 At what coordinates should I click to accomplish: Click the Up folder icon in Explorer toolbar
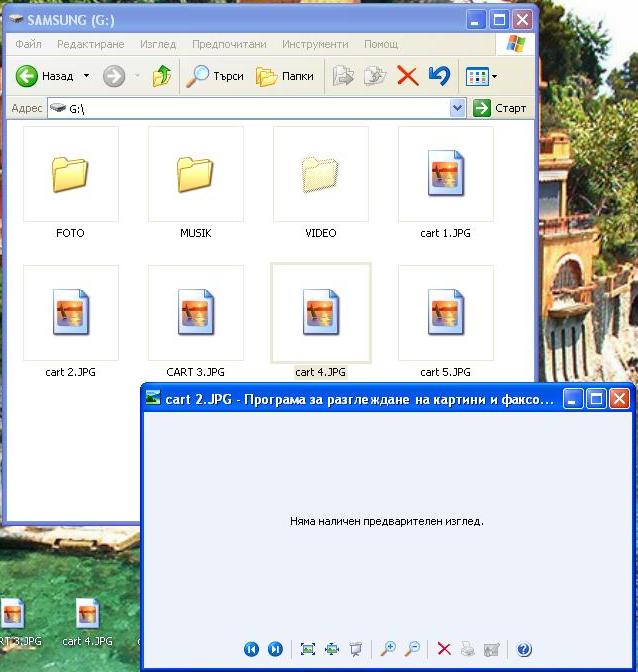(162, 76)
